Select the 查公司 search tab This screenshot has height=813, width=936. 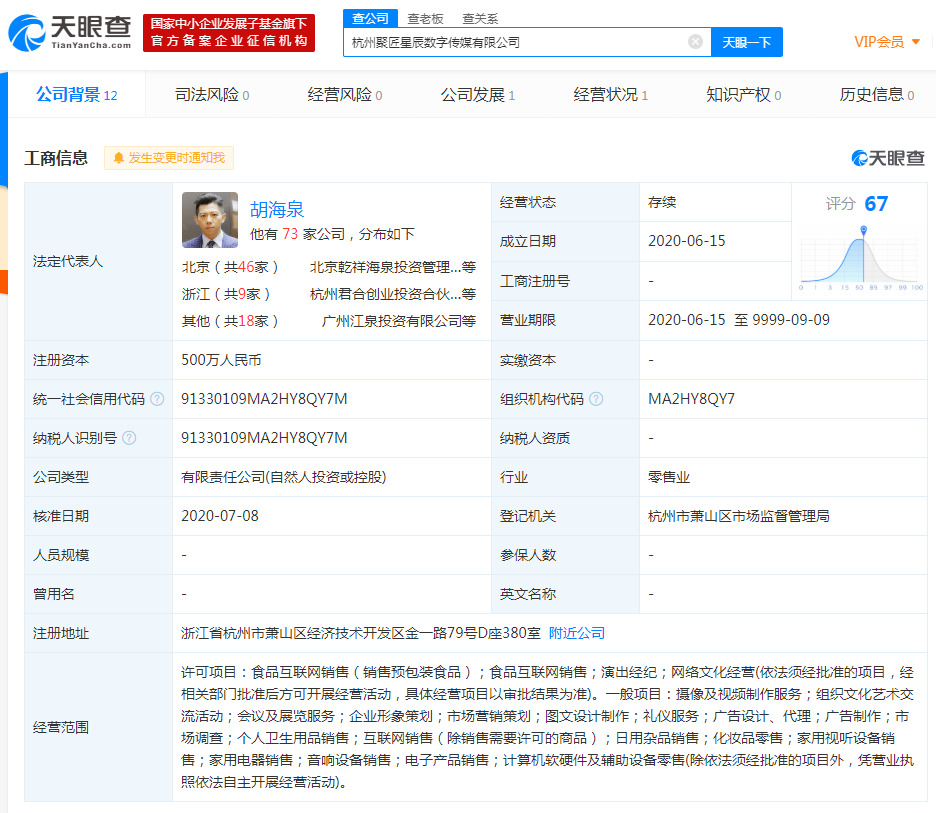click(x=370, y=19)
